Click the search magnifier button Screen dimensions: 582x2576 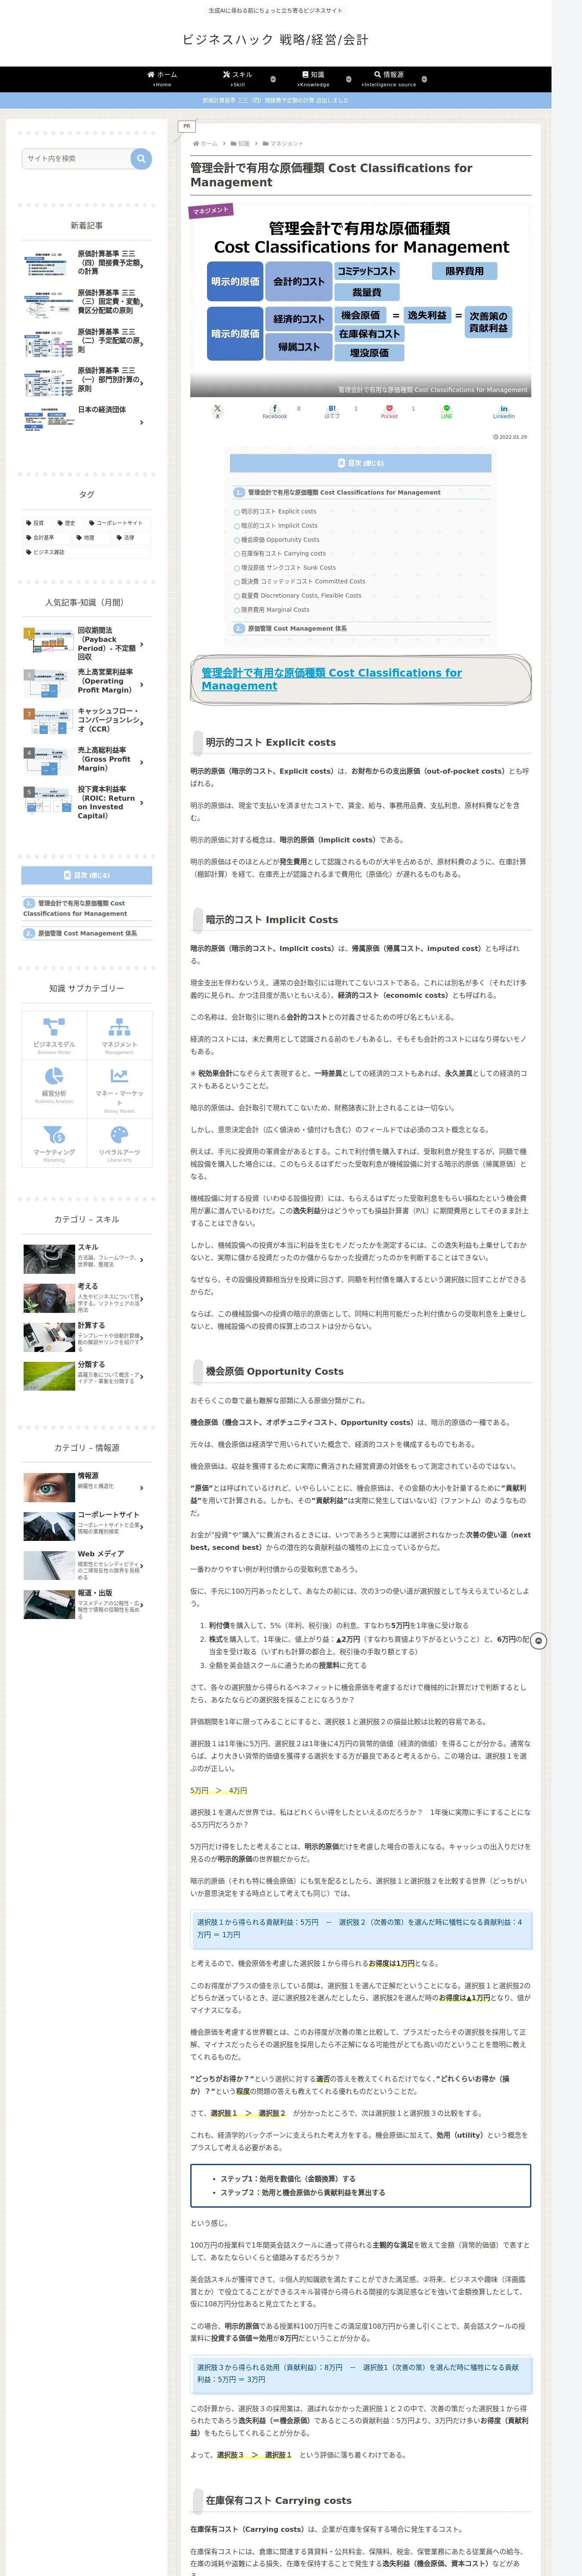(x=141, y=158)
